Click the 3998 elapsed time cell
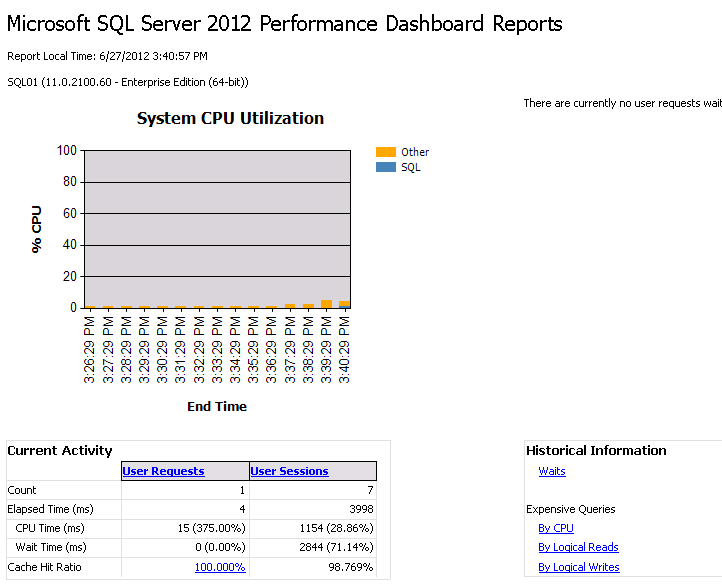 pos(361,509)
